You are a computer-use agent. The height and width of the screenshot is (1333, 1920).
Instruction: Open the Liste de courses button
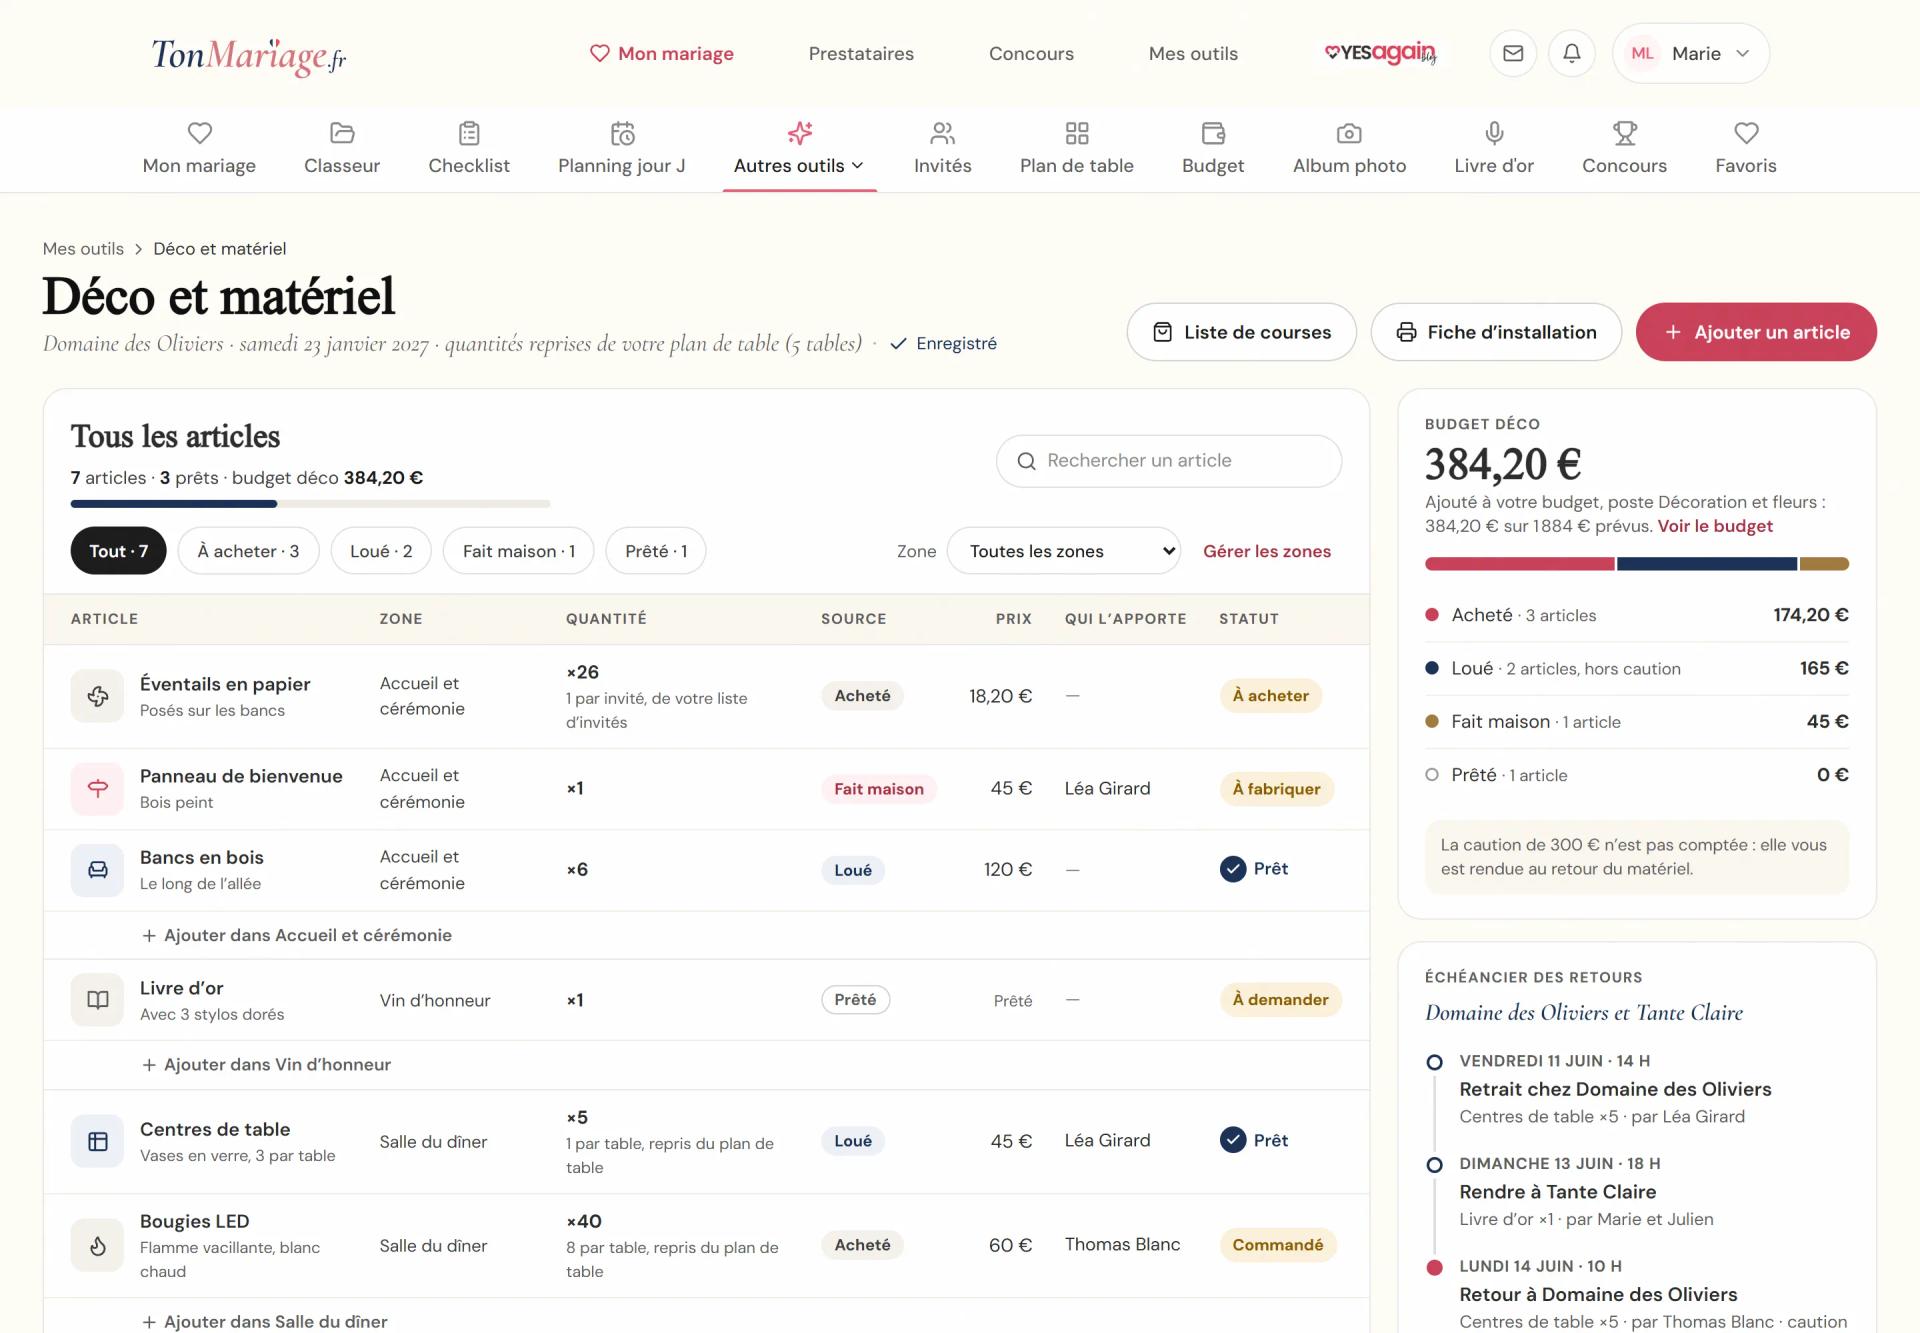pos(1241,332)
